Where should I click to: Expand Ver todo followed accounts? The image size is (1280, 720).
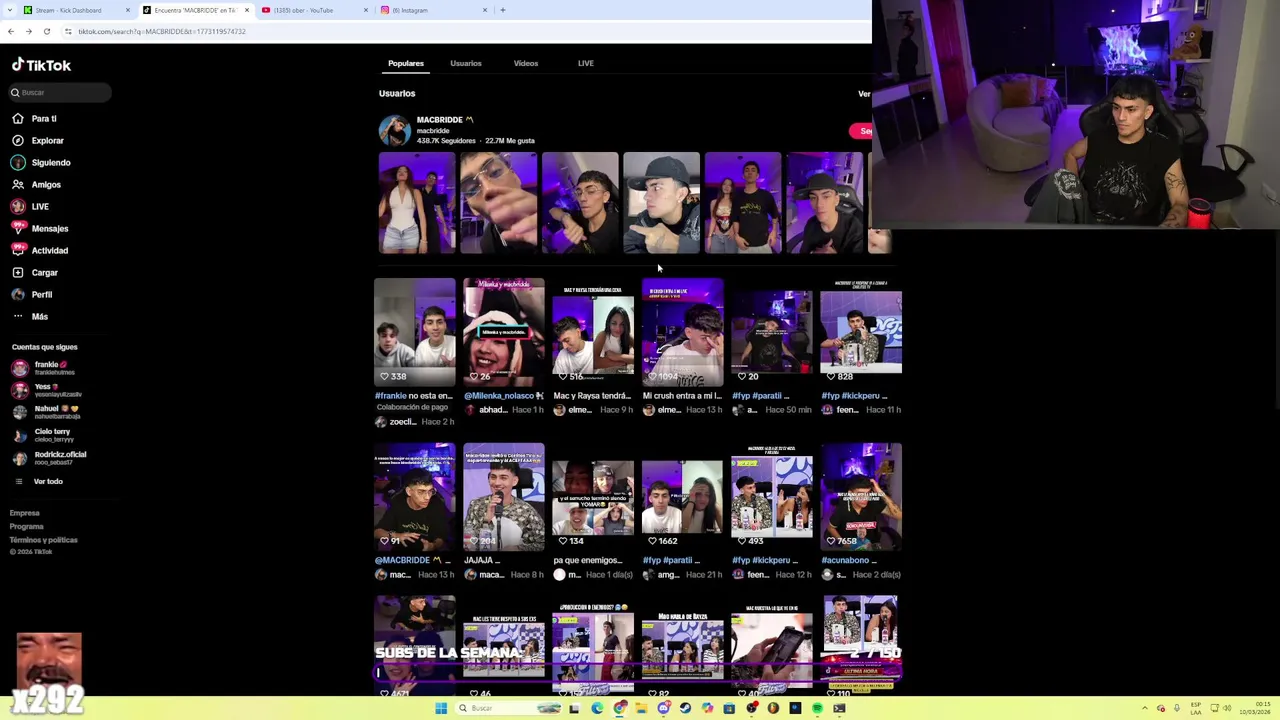40,481
